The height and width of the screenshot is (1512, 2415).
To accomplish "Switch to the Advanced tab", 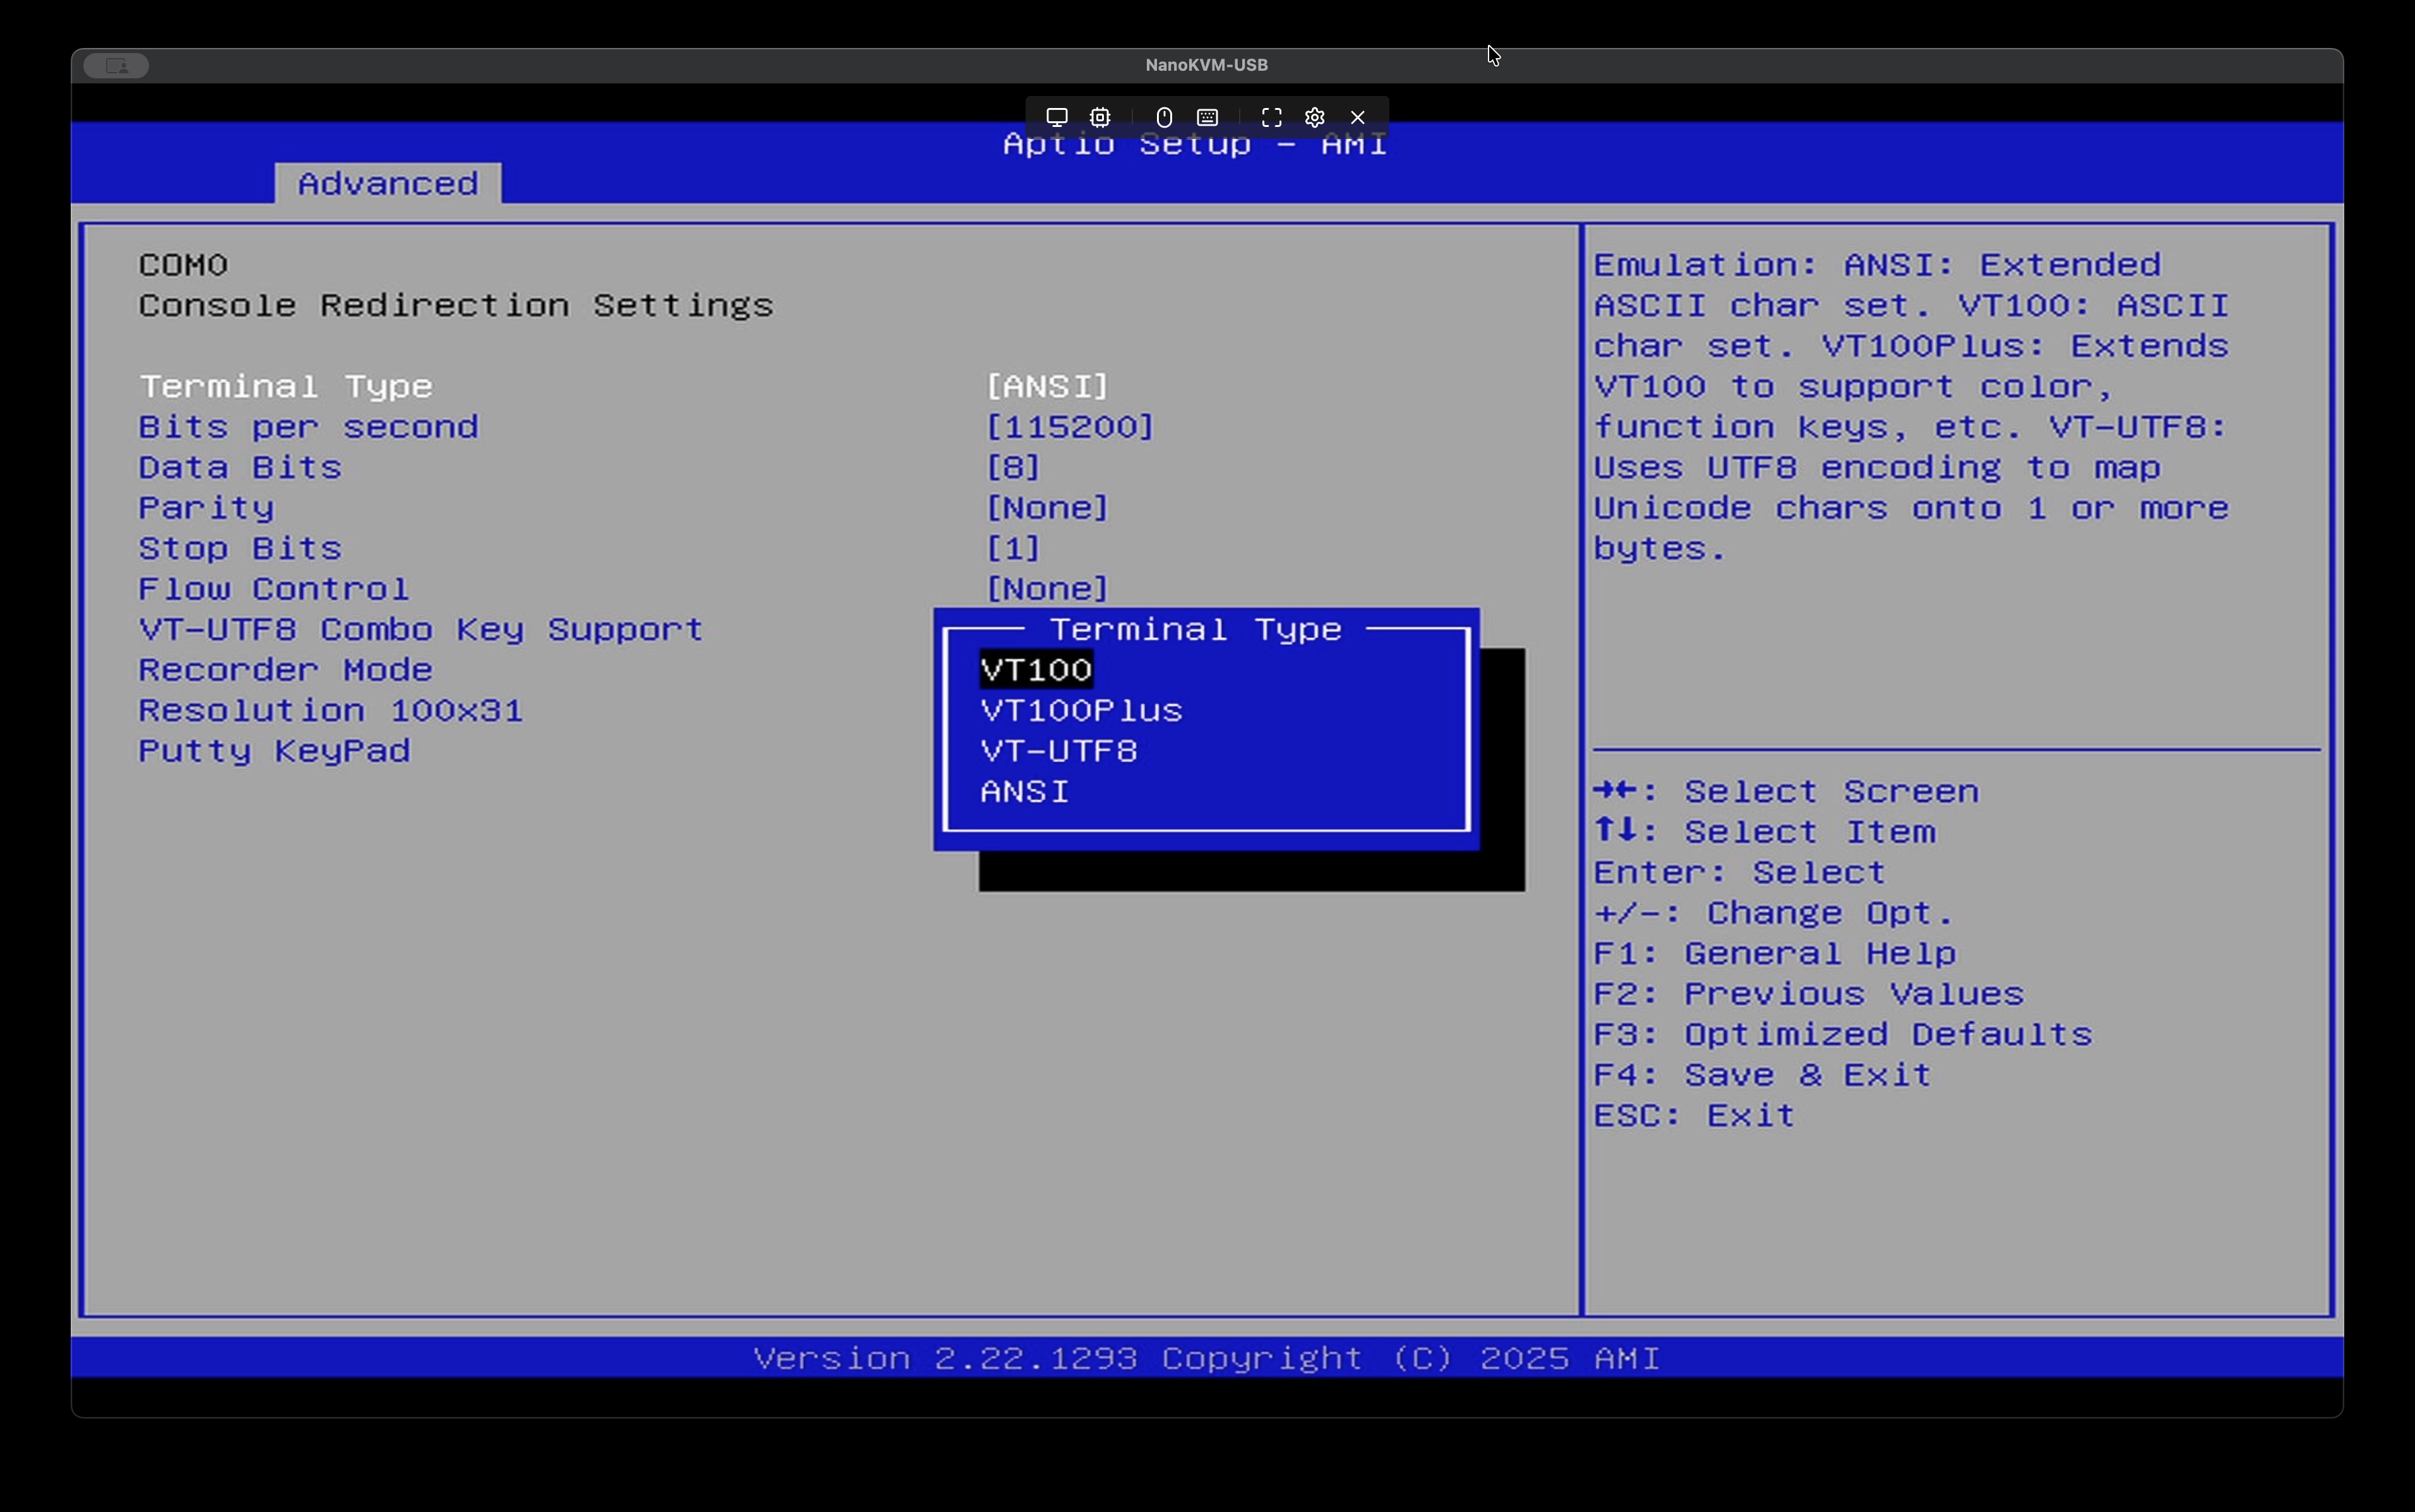I will [388, 184].
